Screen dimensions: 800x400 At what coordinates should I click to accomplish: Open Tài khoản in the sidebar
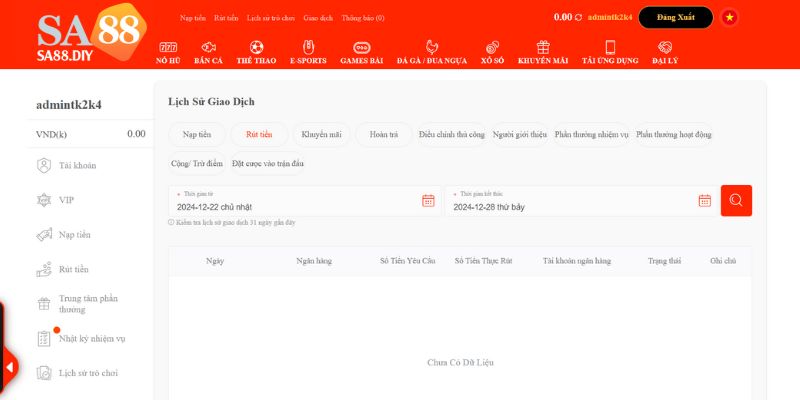(x=77, y=165)
